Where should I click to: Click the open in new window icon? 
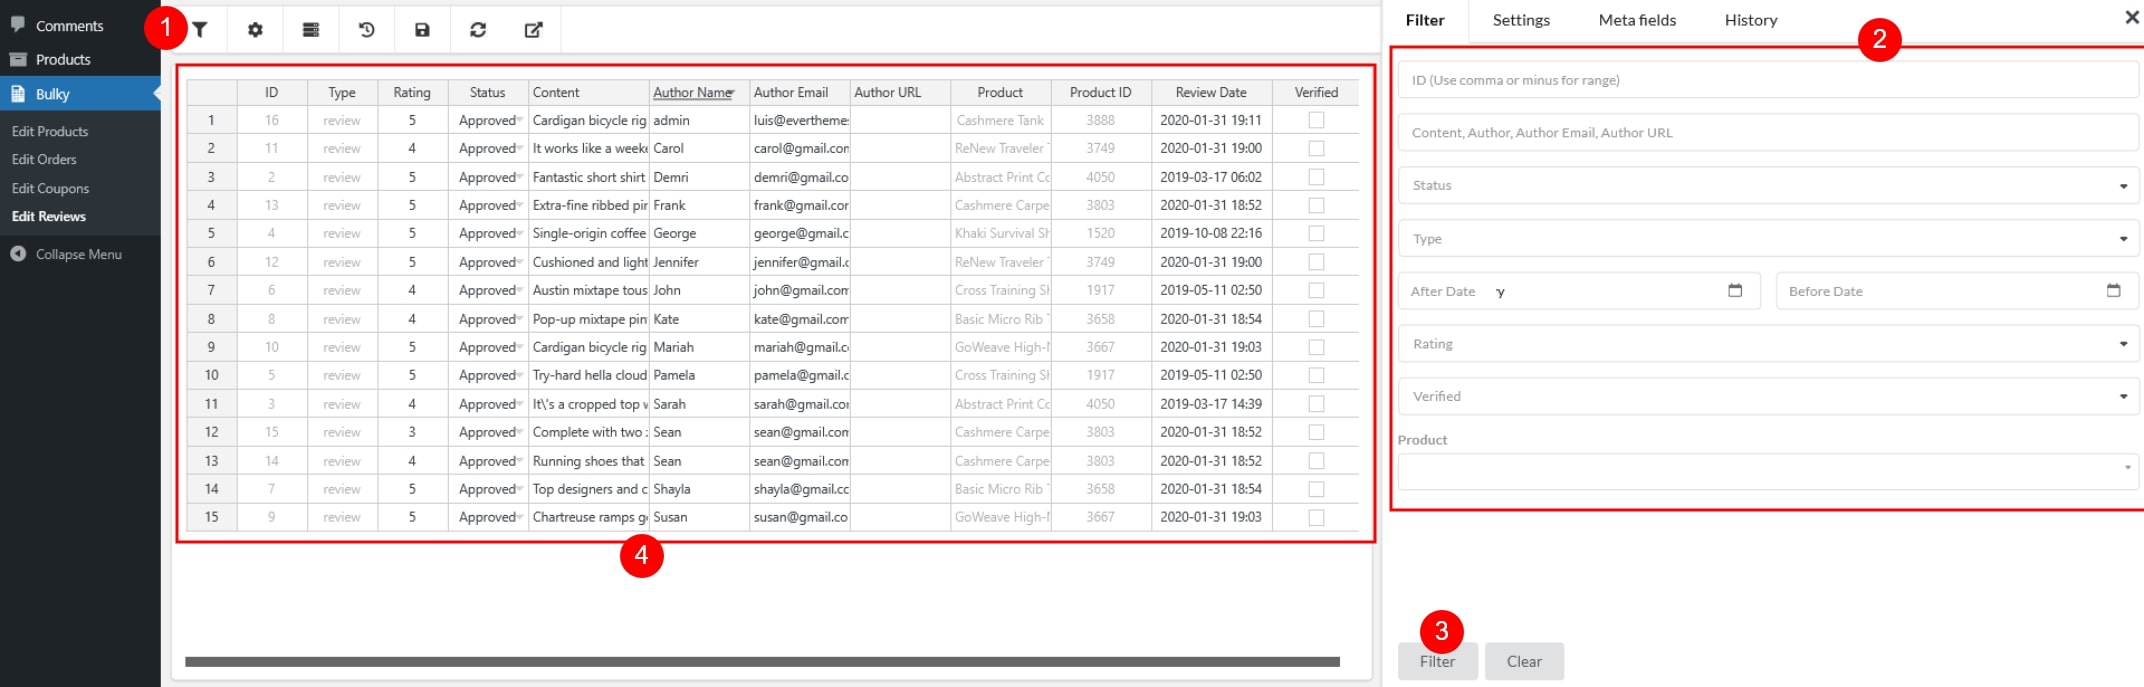533,30
